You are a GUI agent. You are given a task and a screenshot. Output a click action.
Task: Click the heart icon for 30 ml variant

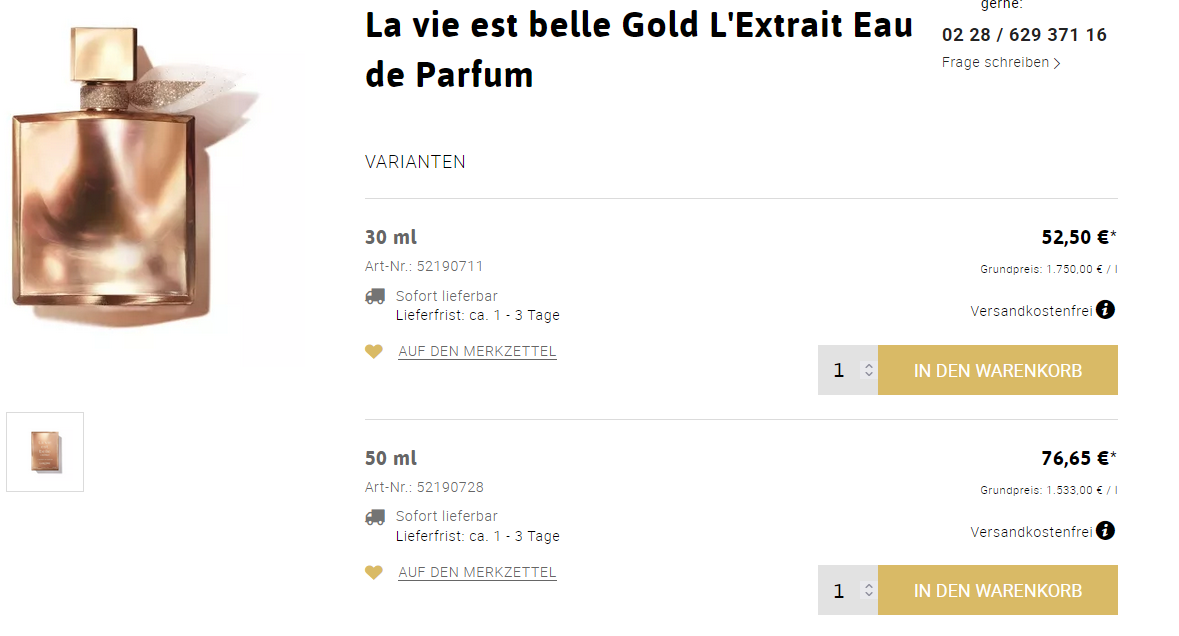374,351
